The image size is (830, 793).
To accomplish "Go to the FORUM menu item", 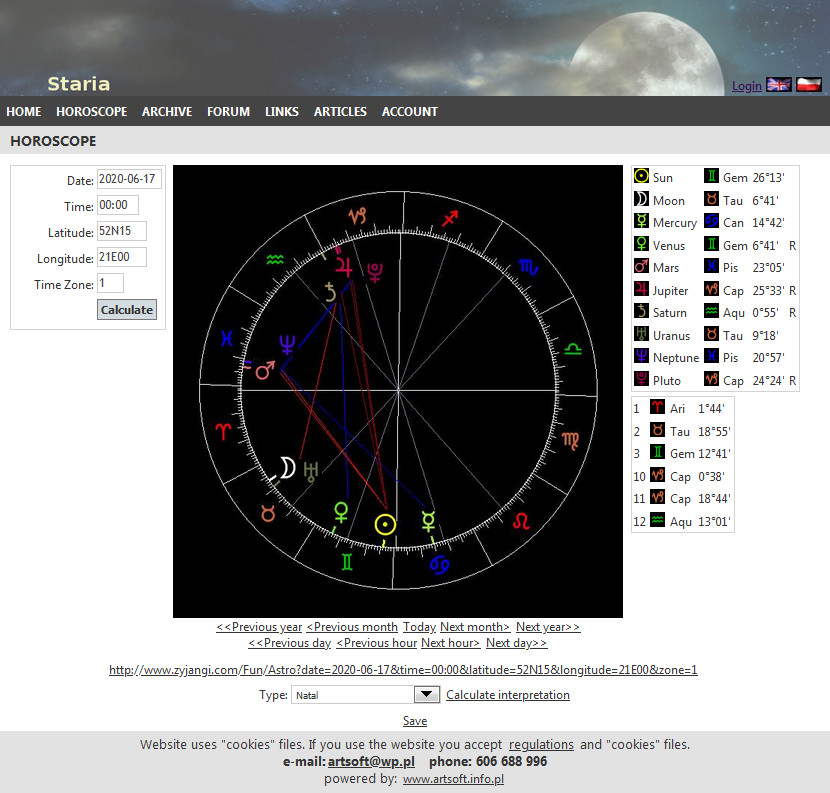I will 228,112.
